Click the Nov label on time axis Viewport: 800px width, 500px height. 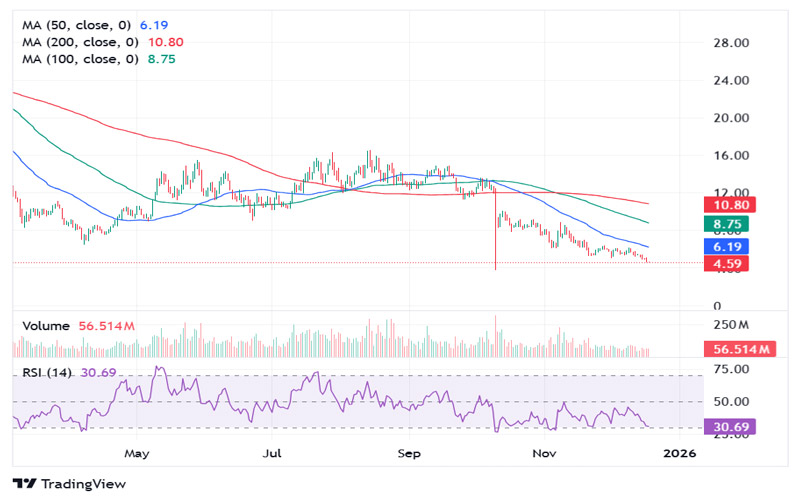544,453
